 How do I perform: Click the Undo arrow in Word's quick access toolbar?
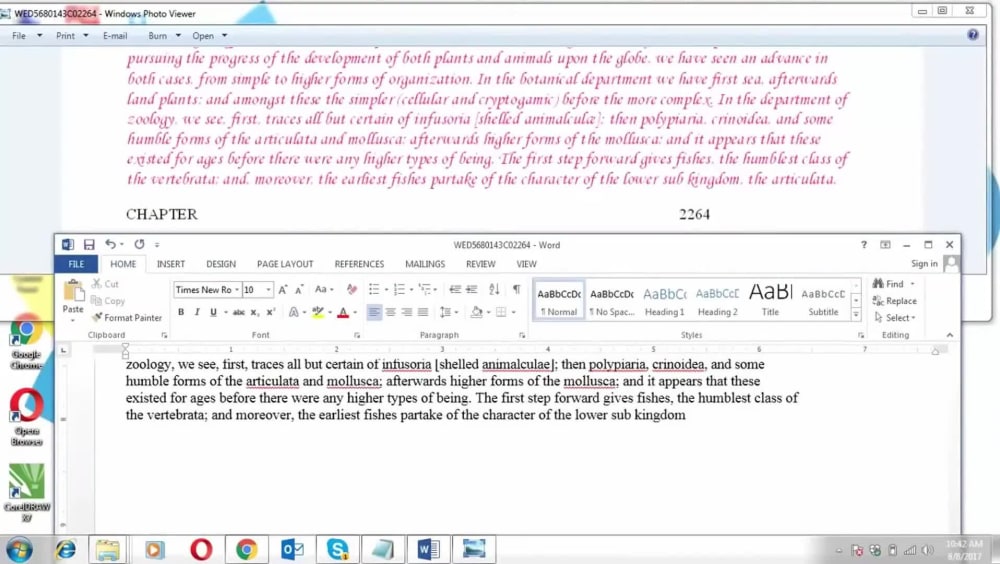[110, 244]
